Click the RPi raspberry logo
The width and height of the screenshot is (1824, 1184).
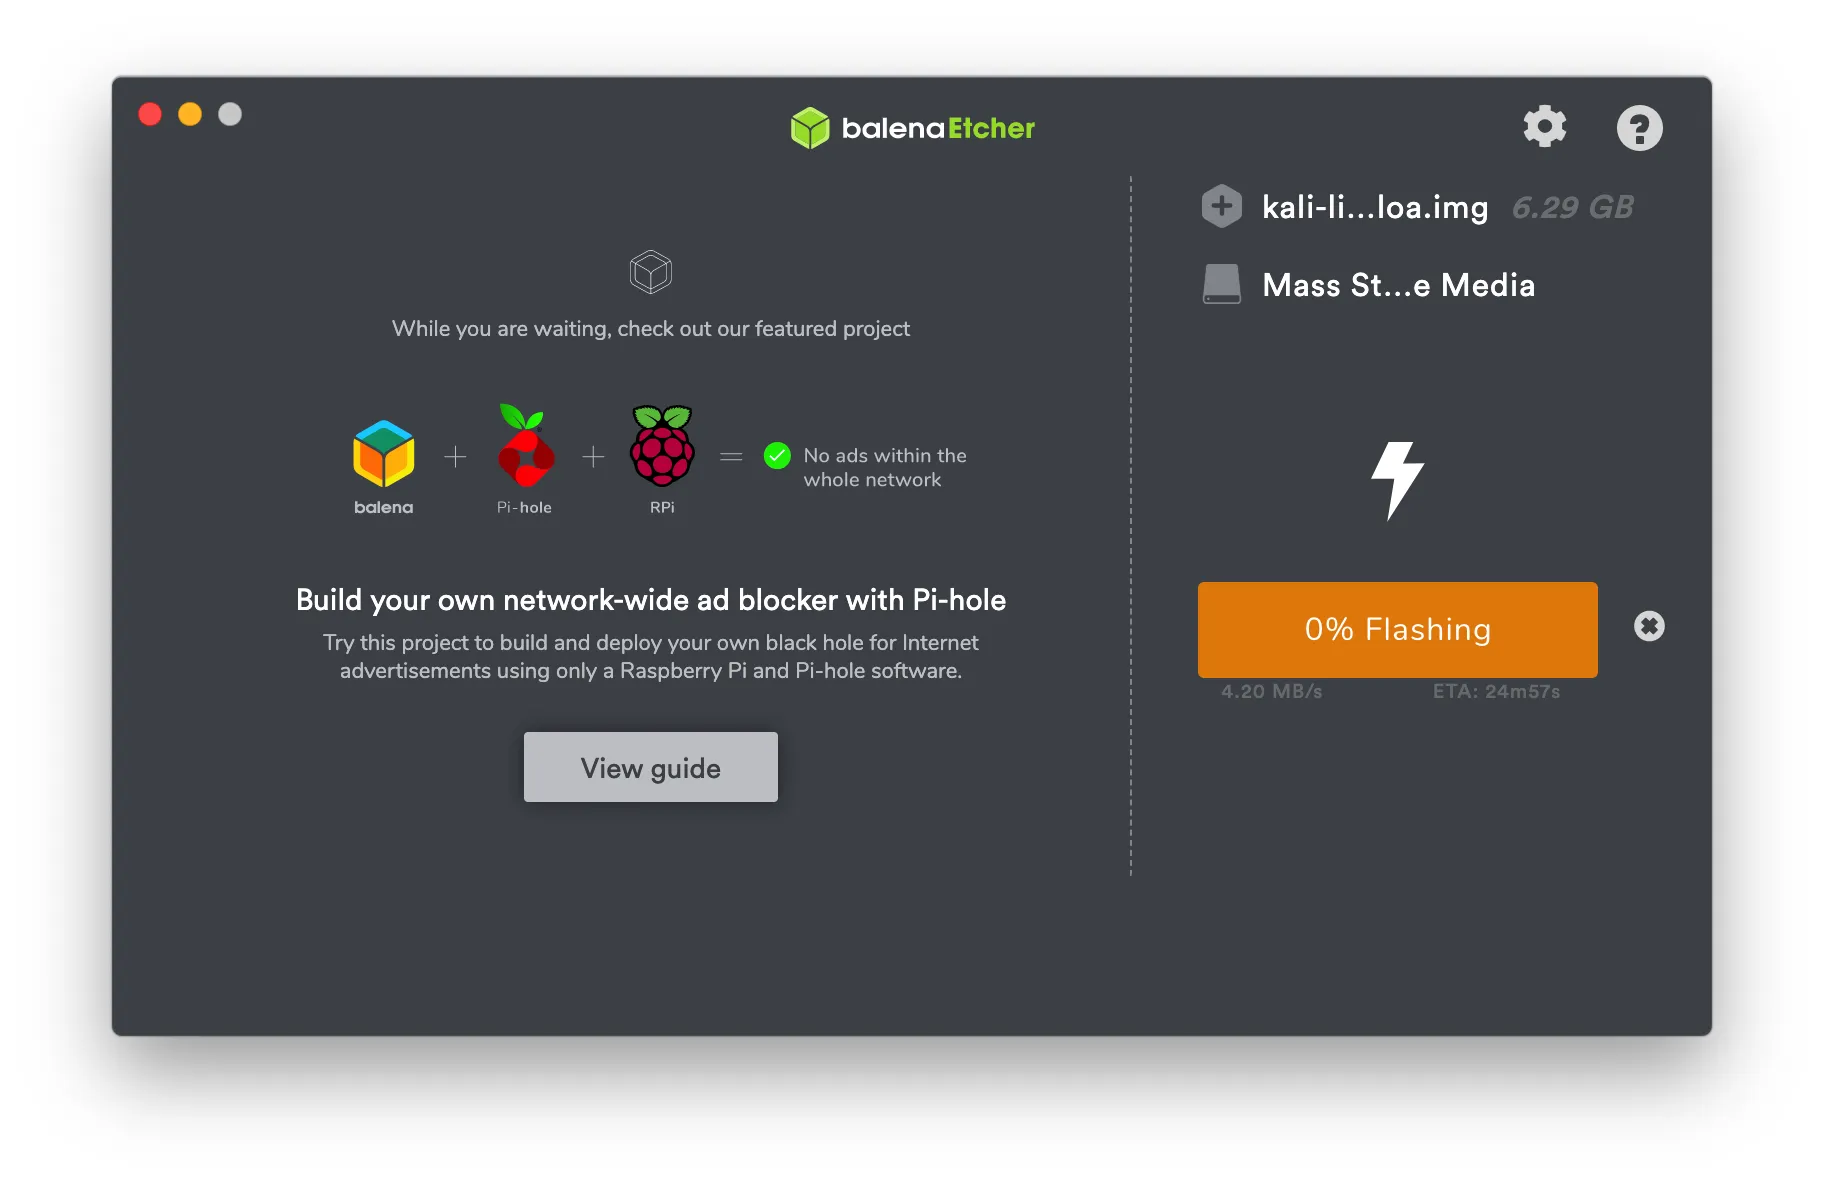pos(662,445)
